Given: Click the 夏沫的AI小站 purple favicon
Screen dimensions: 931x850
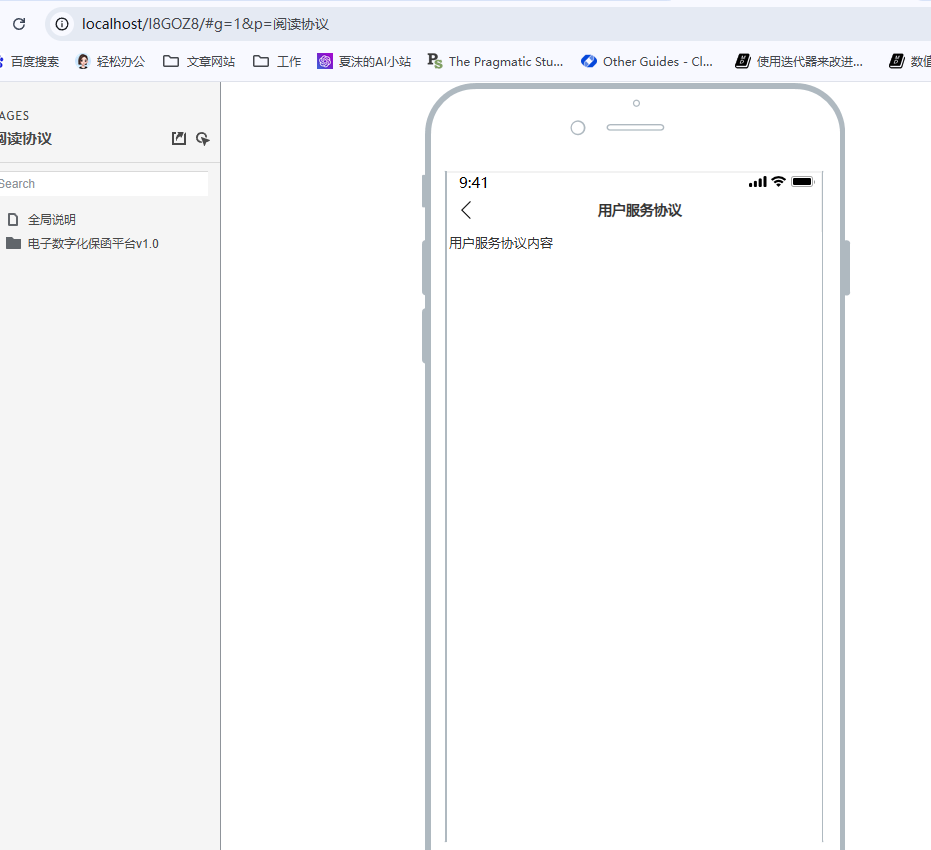Looking at the screenshot, I should (325, 61).
